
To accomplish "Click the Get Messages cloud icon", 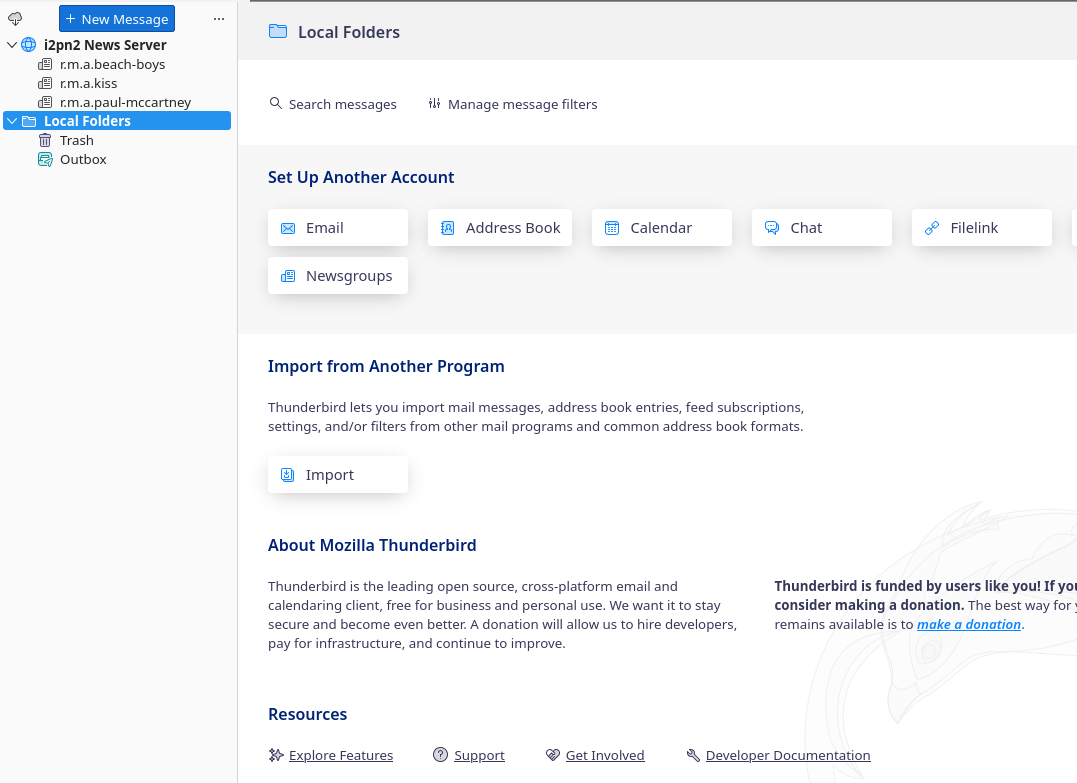I will [15, 19].
